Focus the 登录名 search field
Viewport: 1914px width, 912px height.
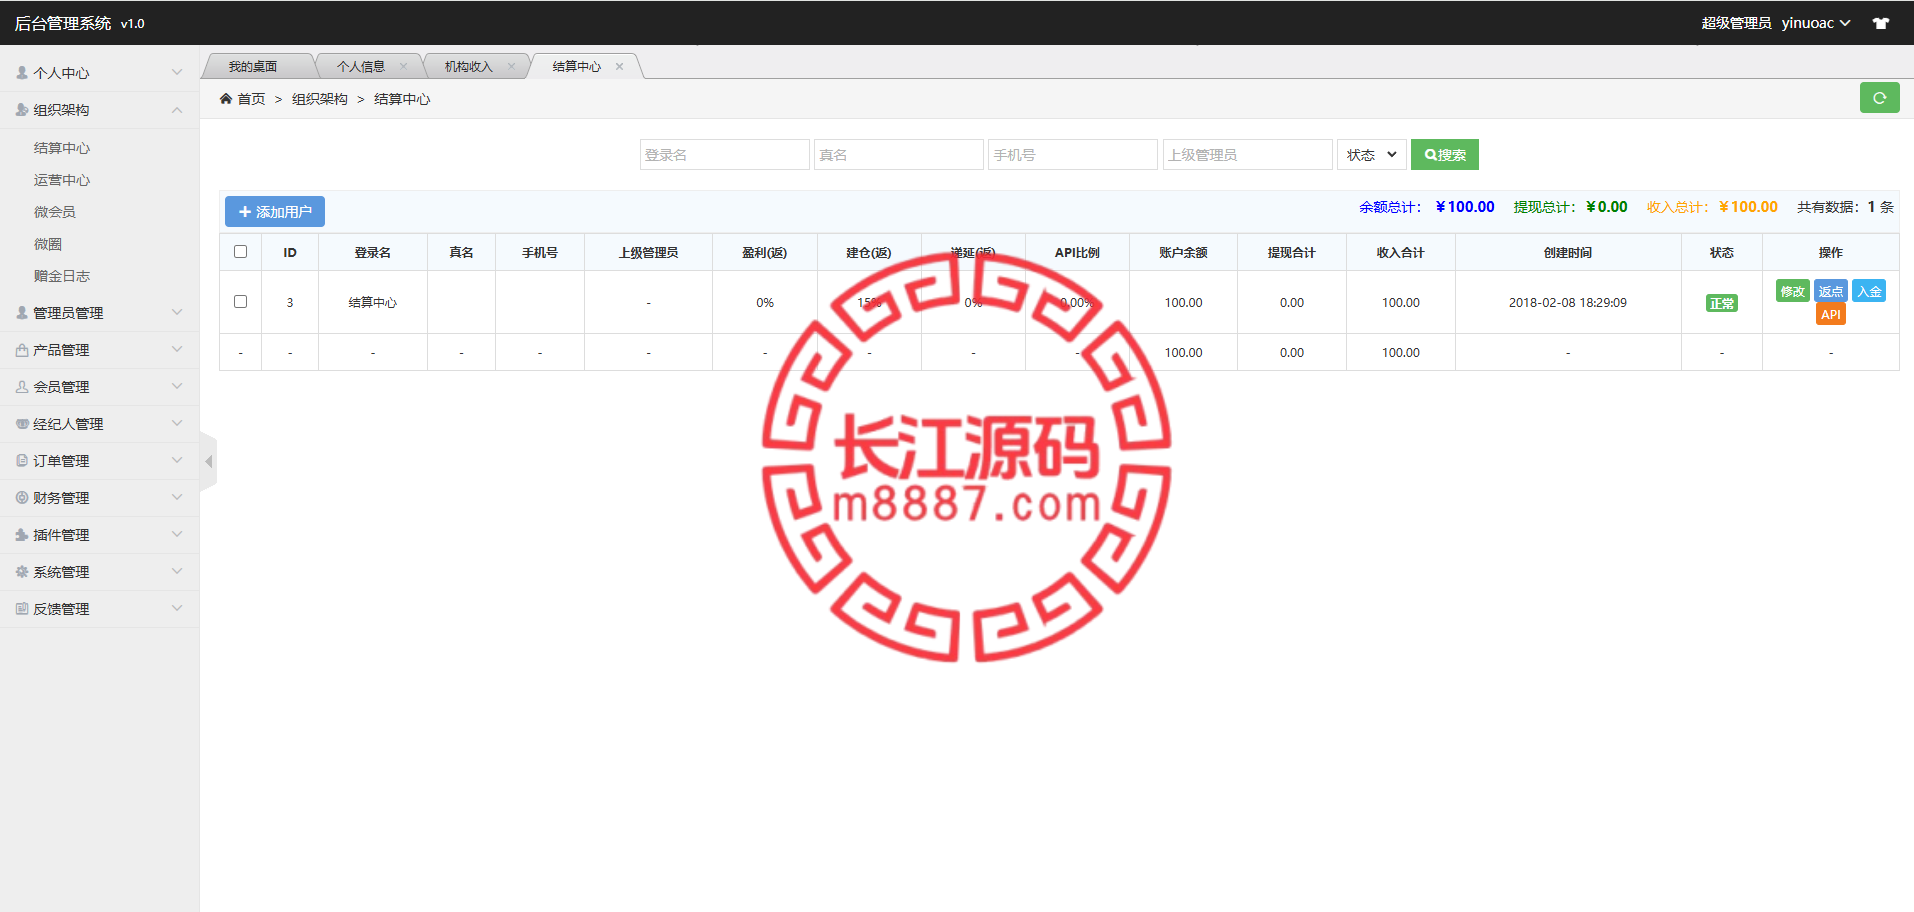[725, 154]
